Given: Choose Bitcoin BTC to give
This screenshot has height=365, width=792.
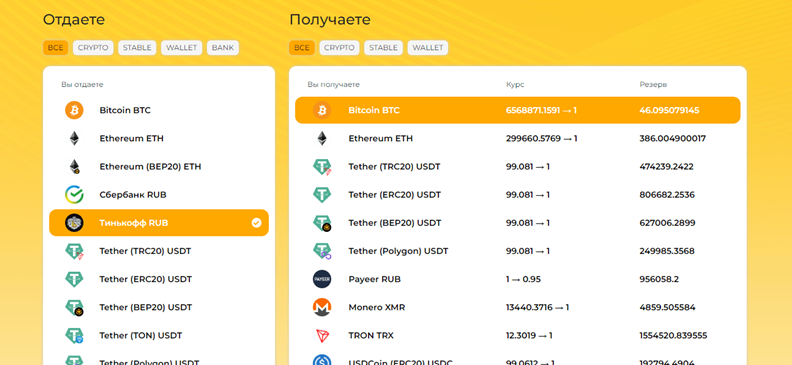Looking at the screenshot, I should coord(159,110).
